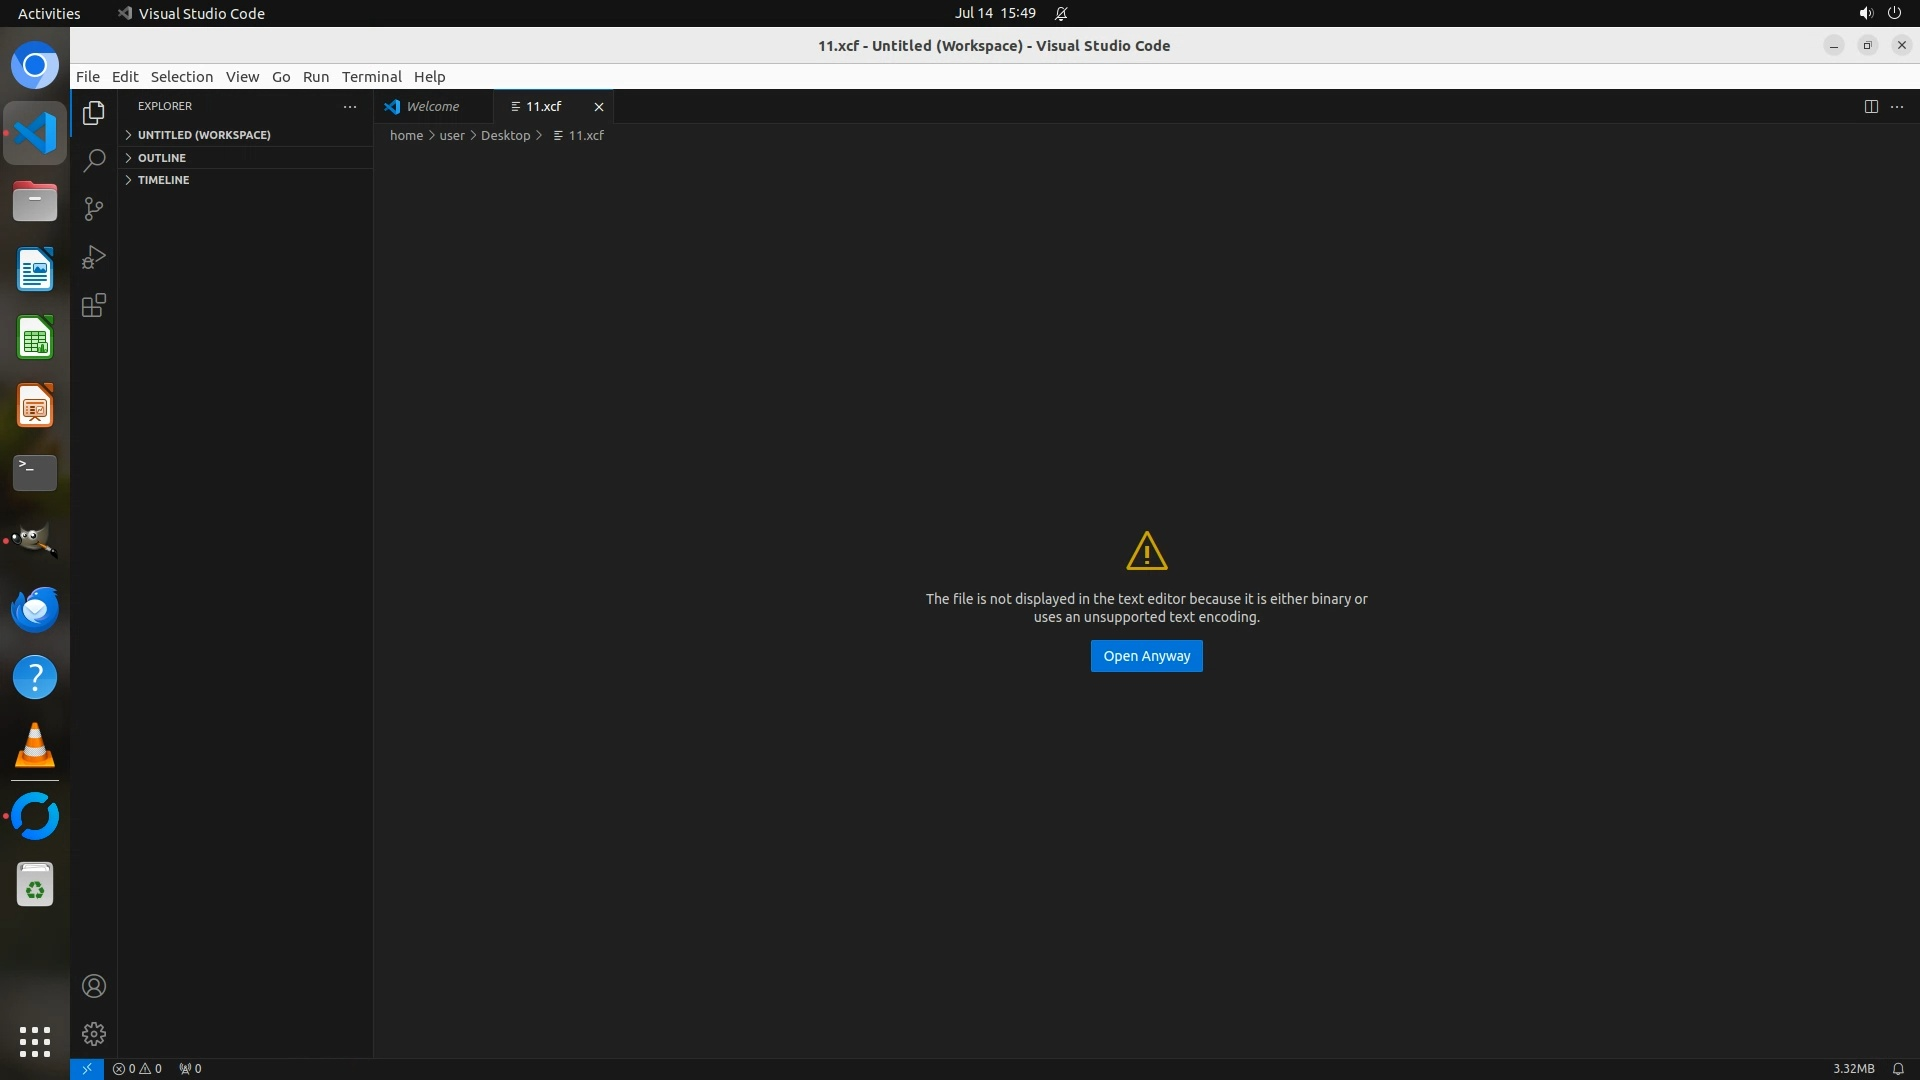Open the Manage gear icon
Image resolution: width=1920 pixels, height=1080 pixels.
pyautogui.click(x=94, y=1034)
